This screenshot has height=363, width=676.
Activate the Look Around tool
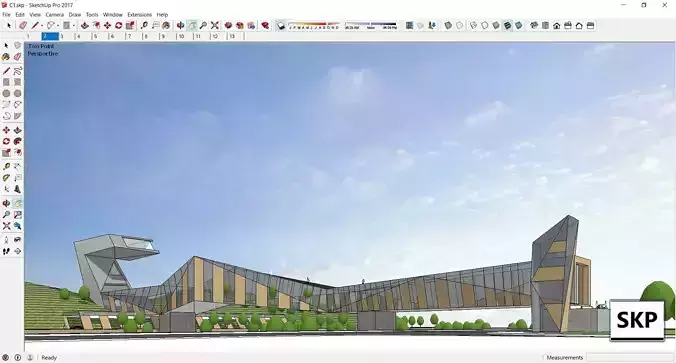pyautogui.click(x=17, y=240)
